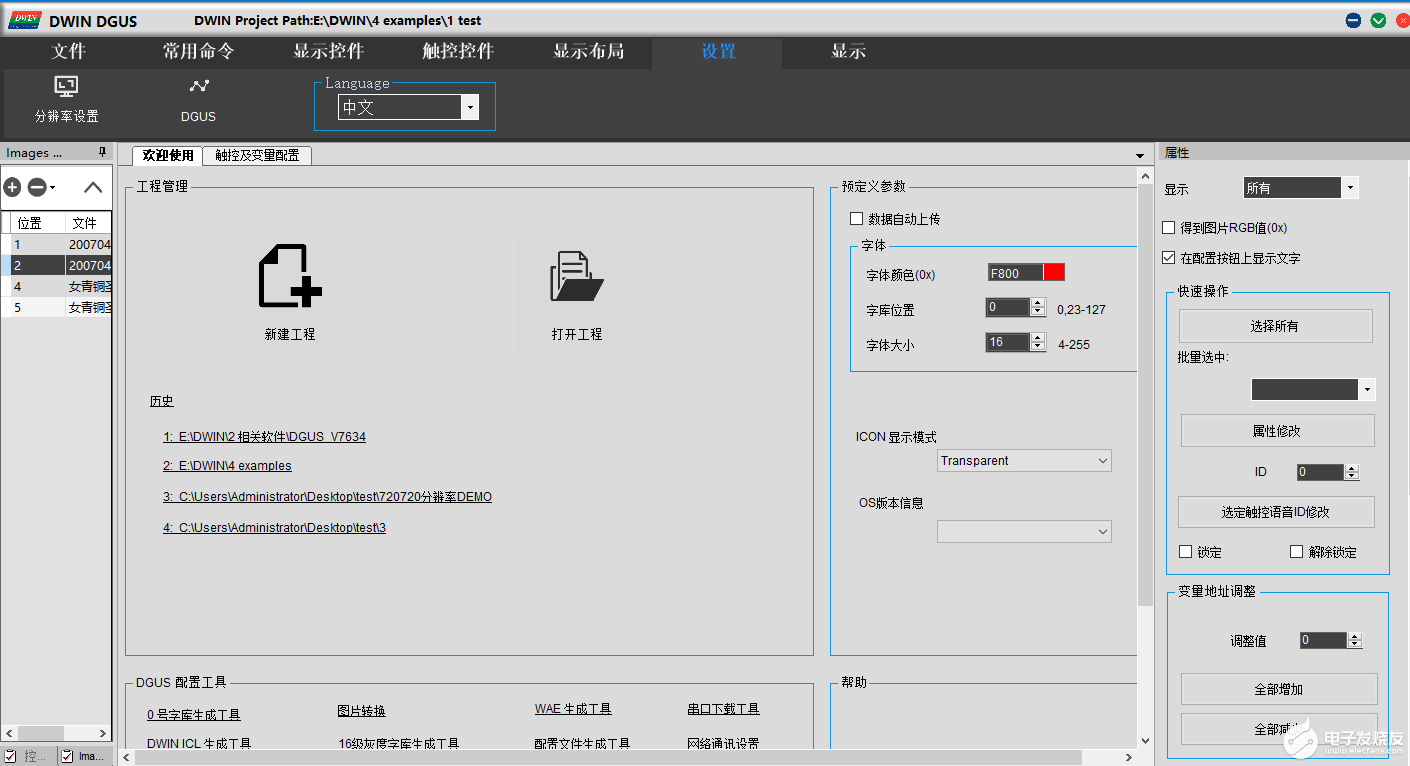This screenshot has width=1410, height=766.
Task: Click the 字库位置 stepper arrows
Action: [x=1037, y=308]
